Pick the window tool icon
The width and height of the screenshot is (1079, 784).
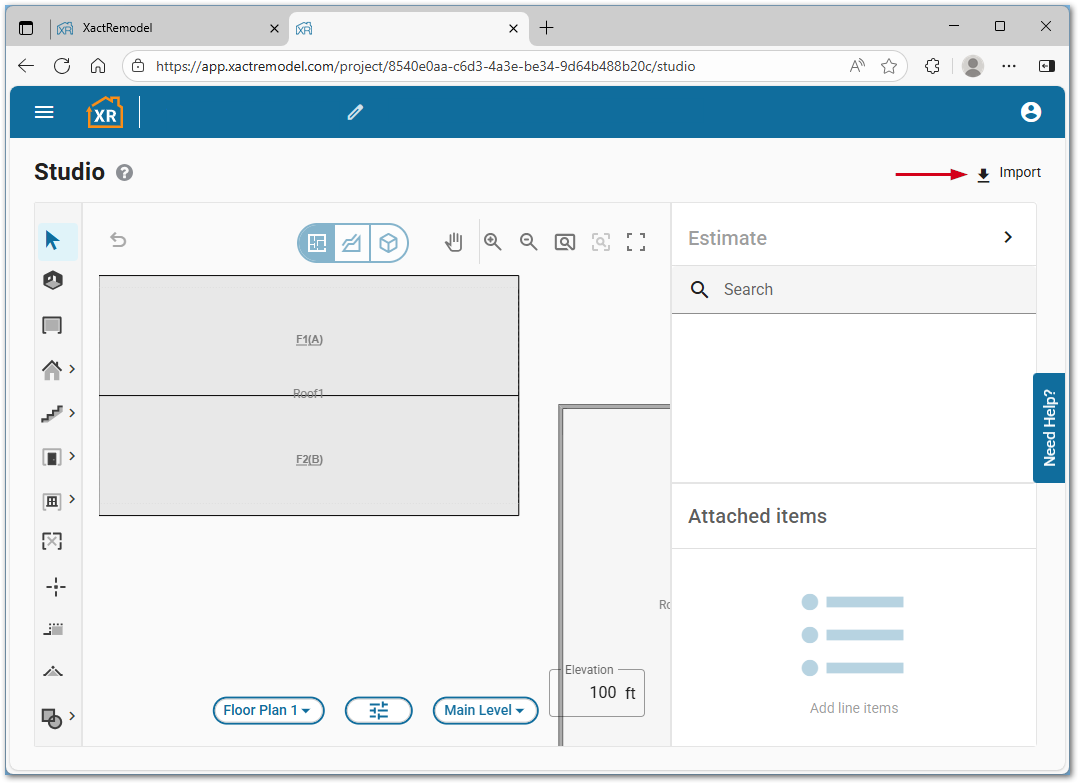(x=52, y=500)
